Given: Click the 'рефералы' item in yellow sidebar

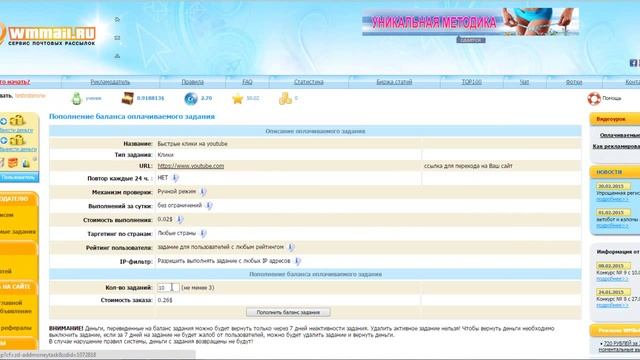Looking at the screenshot, I should [16, 328].
